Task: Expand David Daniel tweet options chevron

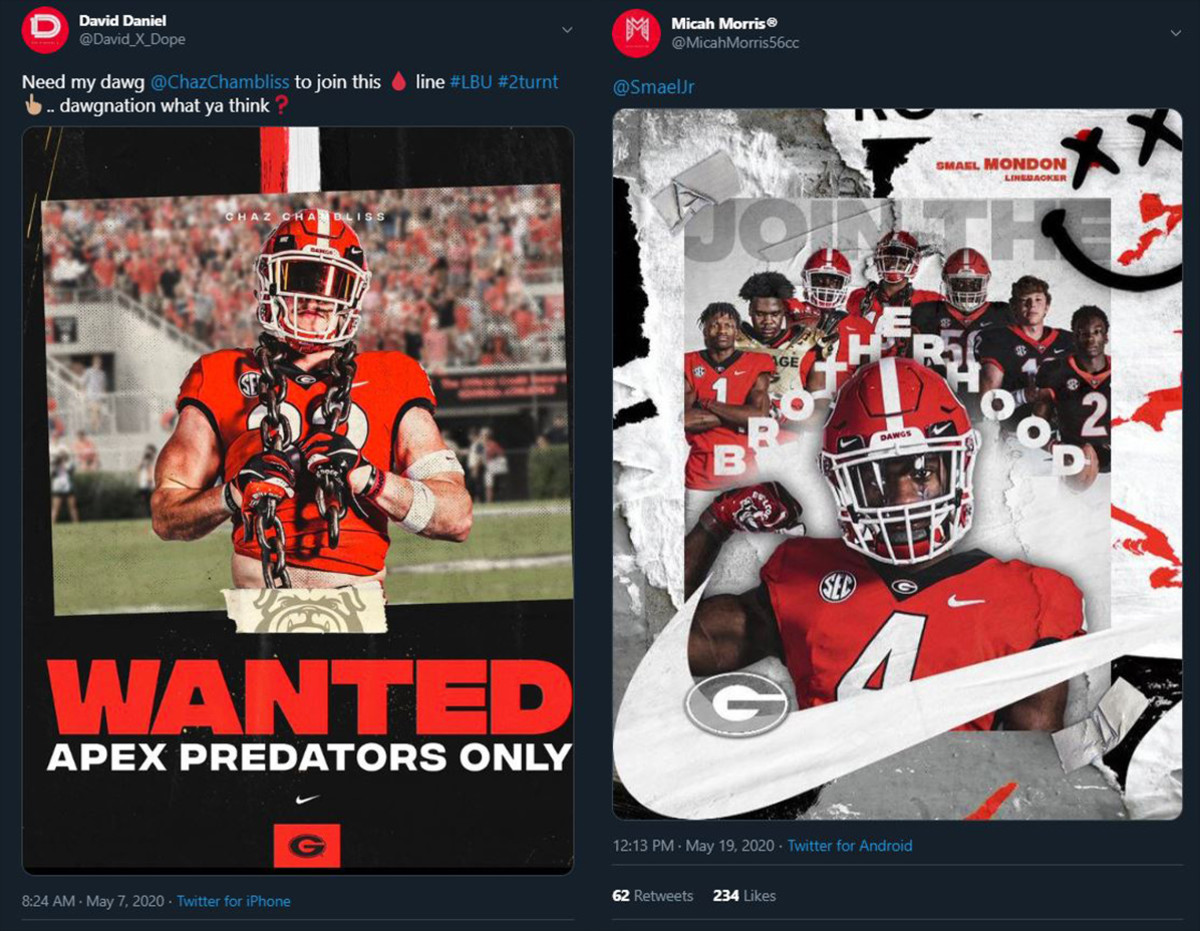Action: 567,31
